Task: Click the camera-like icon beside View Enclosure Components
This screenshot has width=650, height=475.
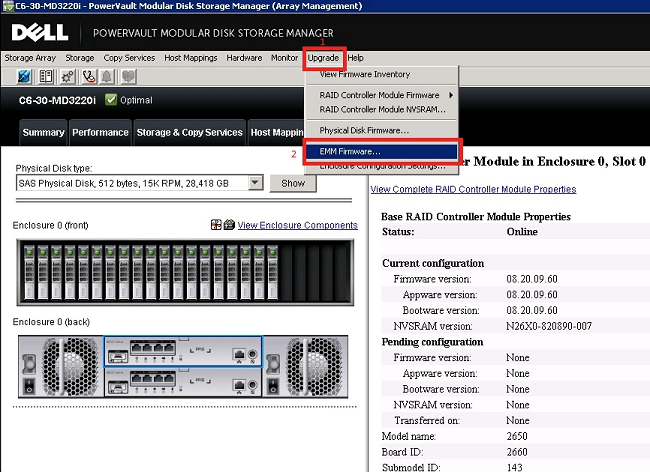Action: tap(229, 225)
